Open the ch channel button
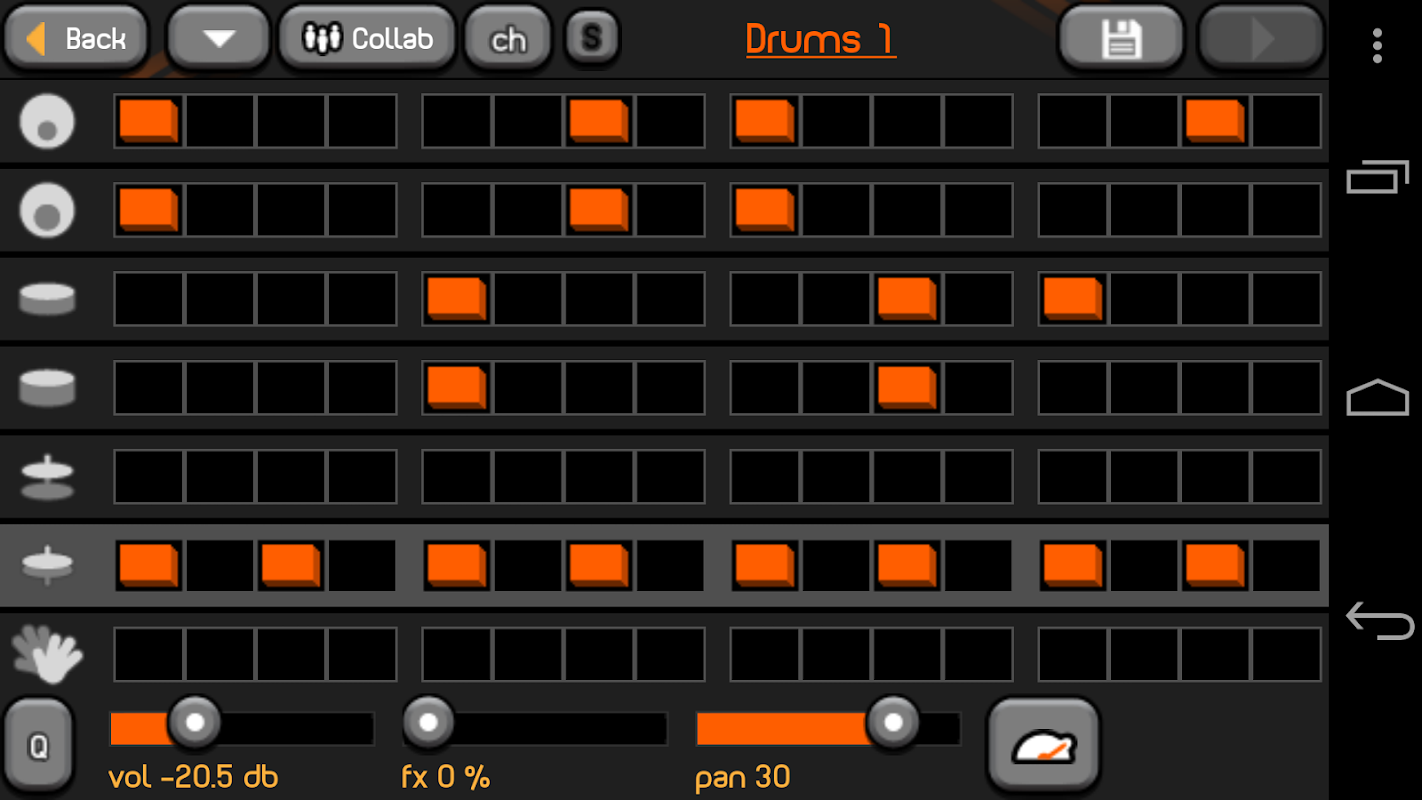1422x800 pixels. click(x=508, y=38)
